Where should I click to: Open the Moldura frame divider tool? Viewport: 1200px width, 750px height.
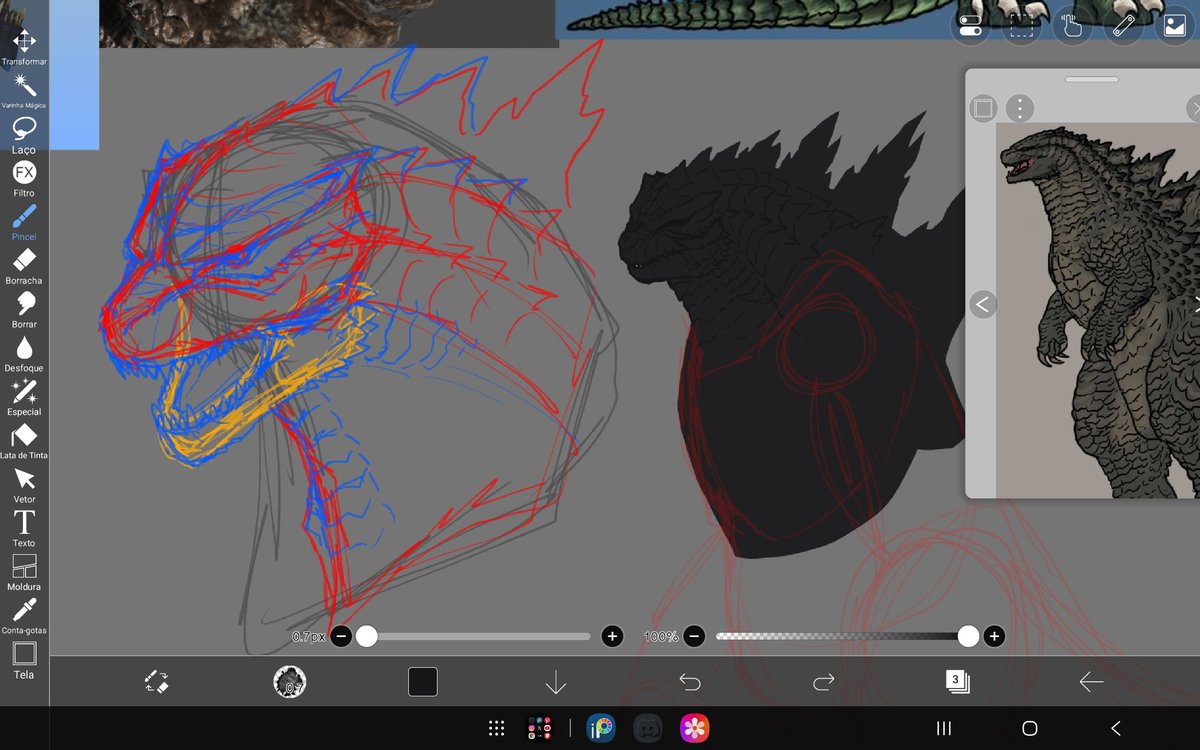[24, 572]
